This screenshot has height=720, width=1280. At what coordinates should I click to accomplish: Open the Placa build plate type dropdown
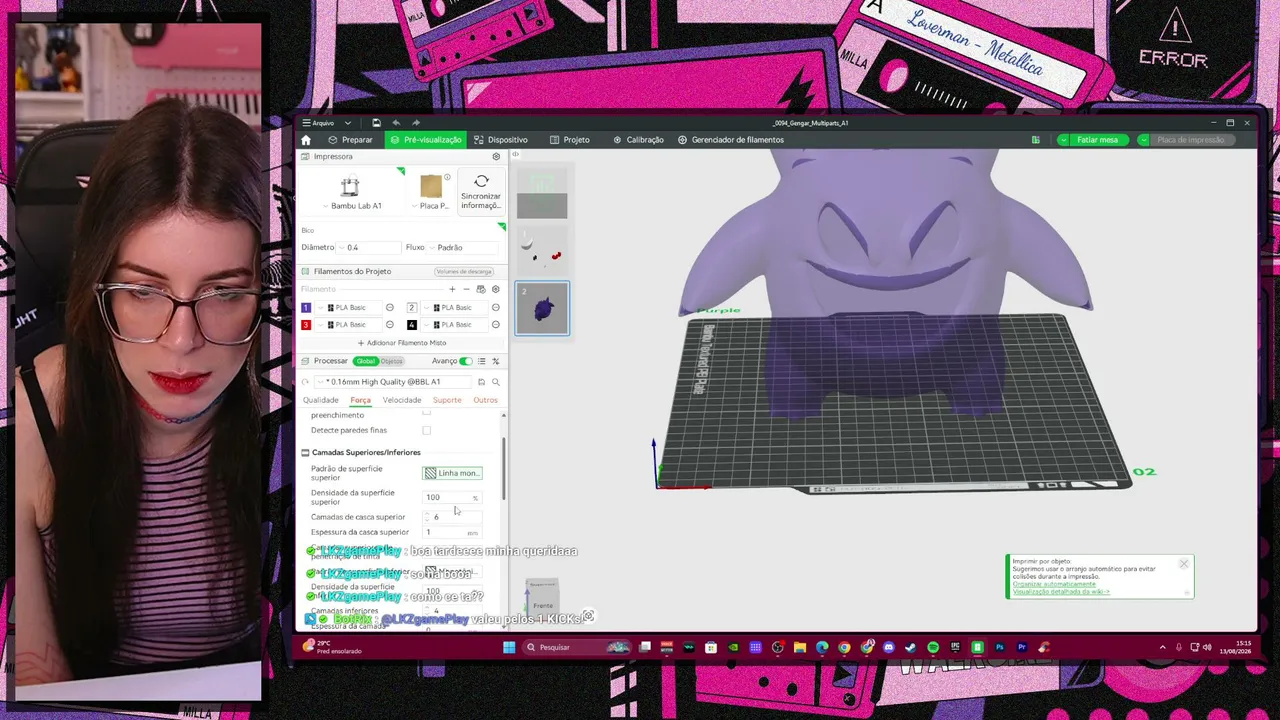431,191
